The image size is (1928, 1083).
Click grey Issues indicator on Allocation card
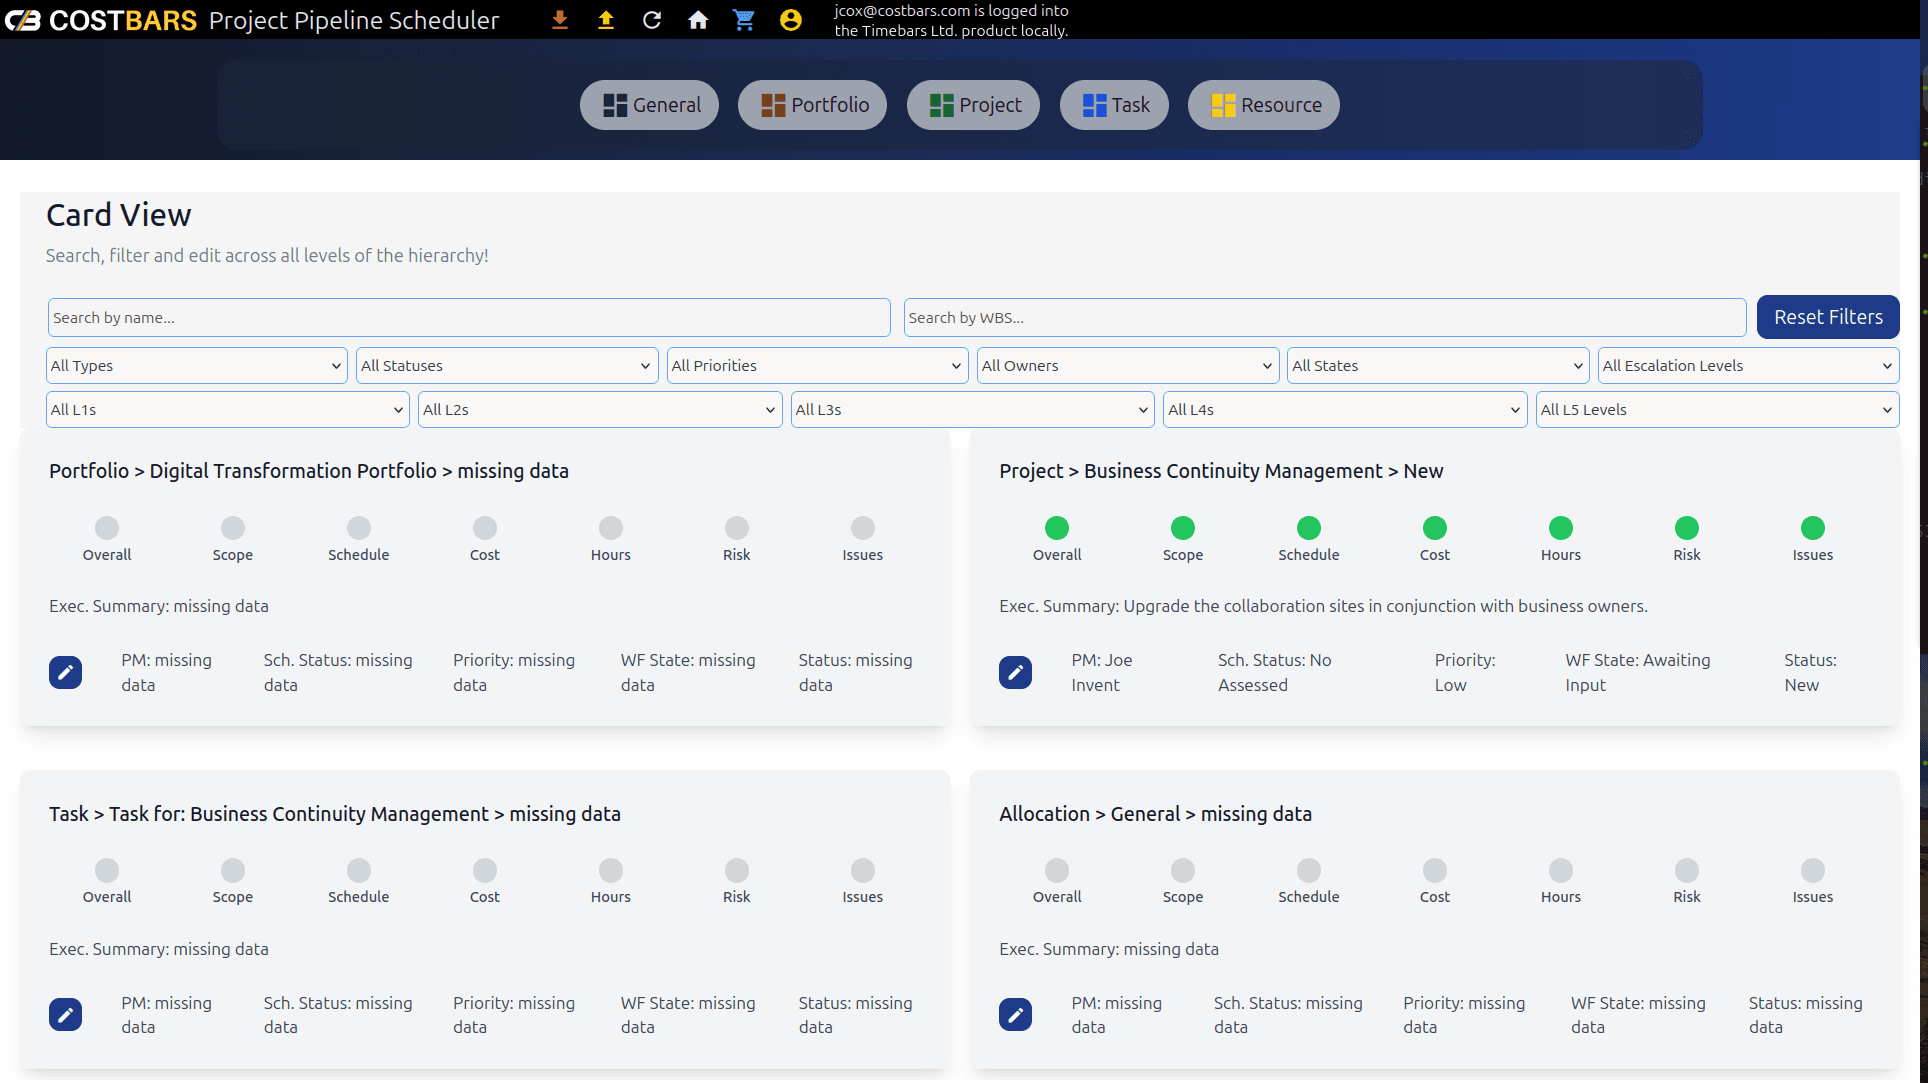click(1813, 870)
